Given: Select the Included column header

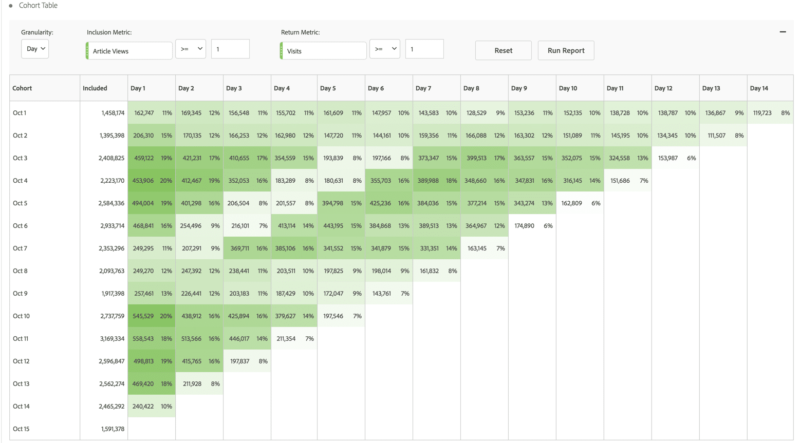Looking at the screenshot, I should point(104,88).
